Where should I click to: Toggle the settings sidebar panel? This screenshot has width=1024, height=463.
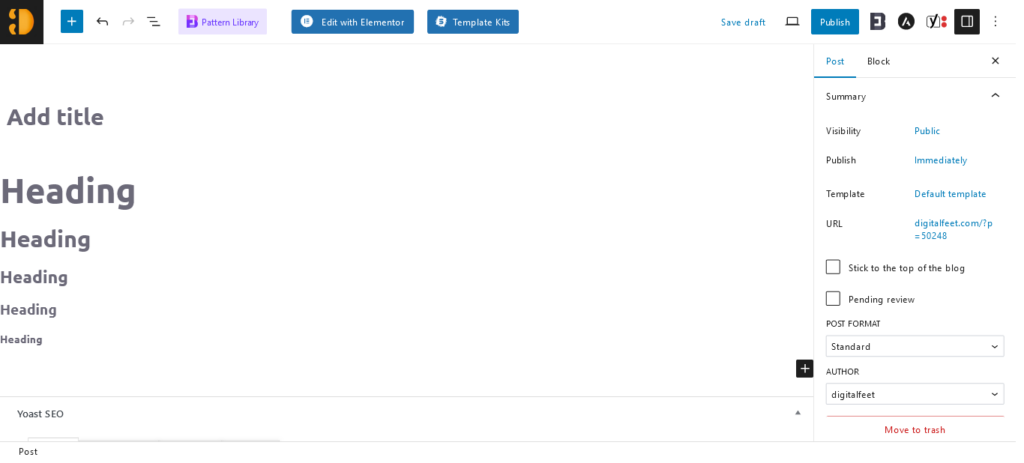pos(967,22)
